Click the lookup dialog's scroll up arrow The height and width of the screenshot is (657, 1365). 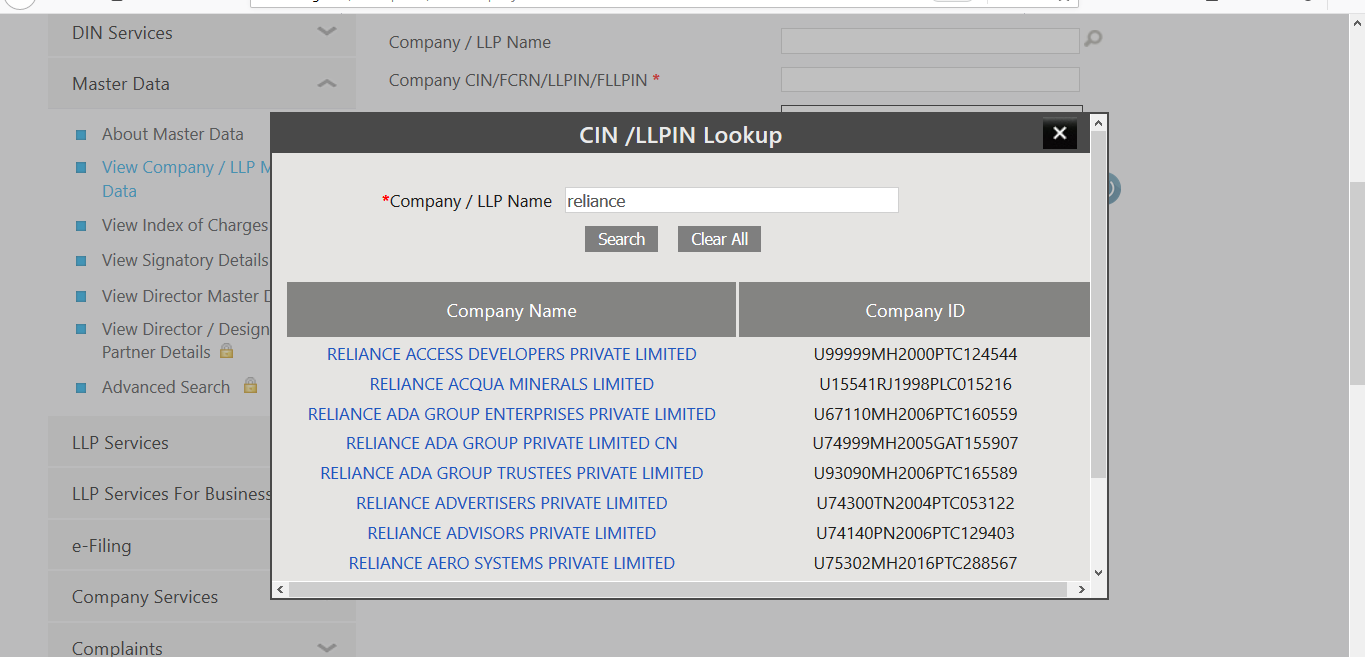coord(1099,123)
